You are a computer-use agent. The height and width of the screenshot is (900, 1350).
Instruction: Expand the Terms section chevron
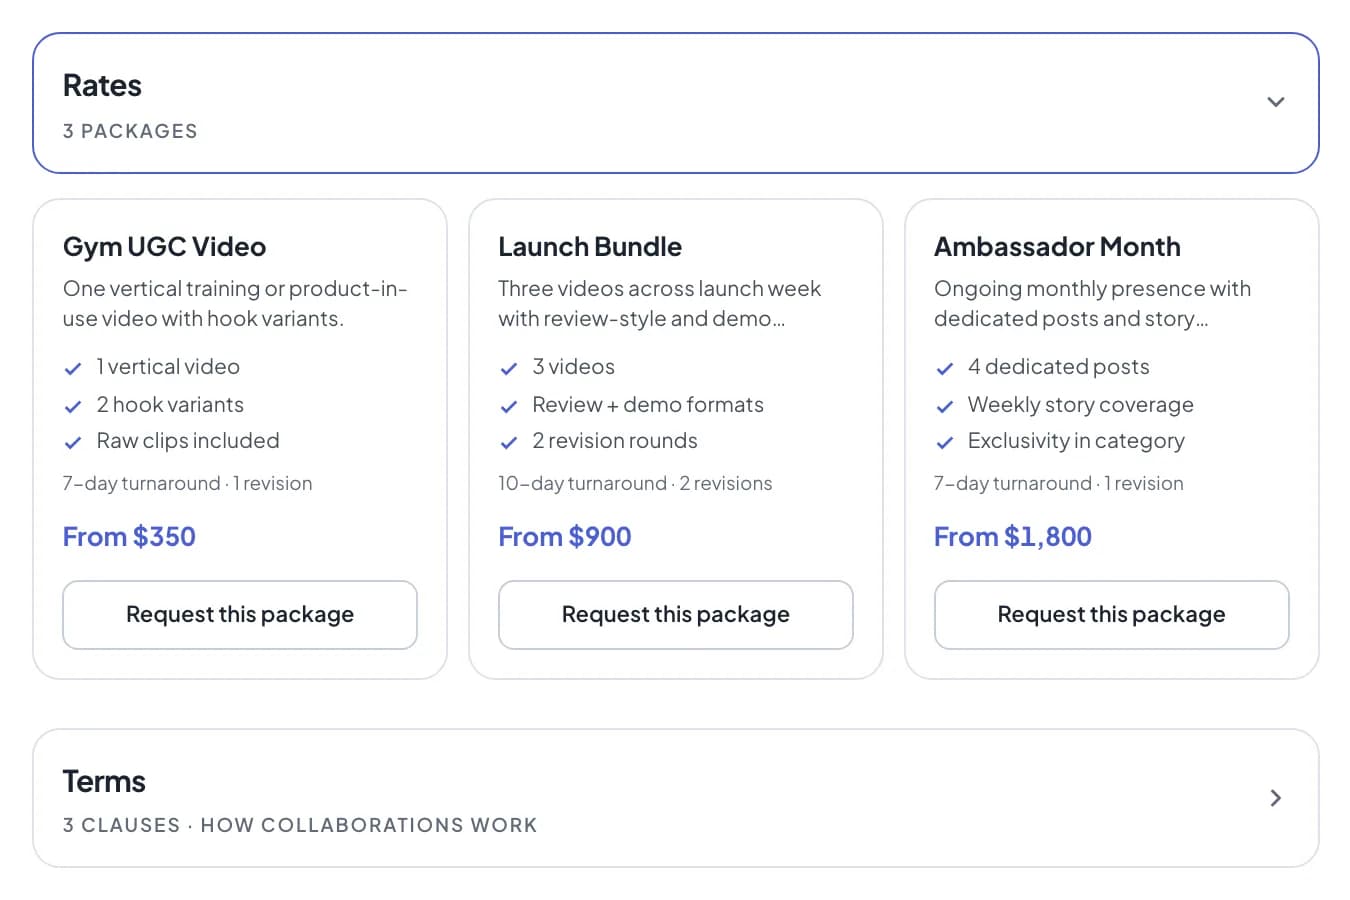click(1275, 798)
